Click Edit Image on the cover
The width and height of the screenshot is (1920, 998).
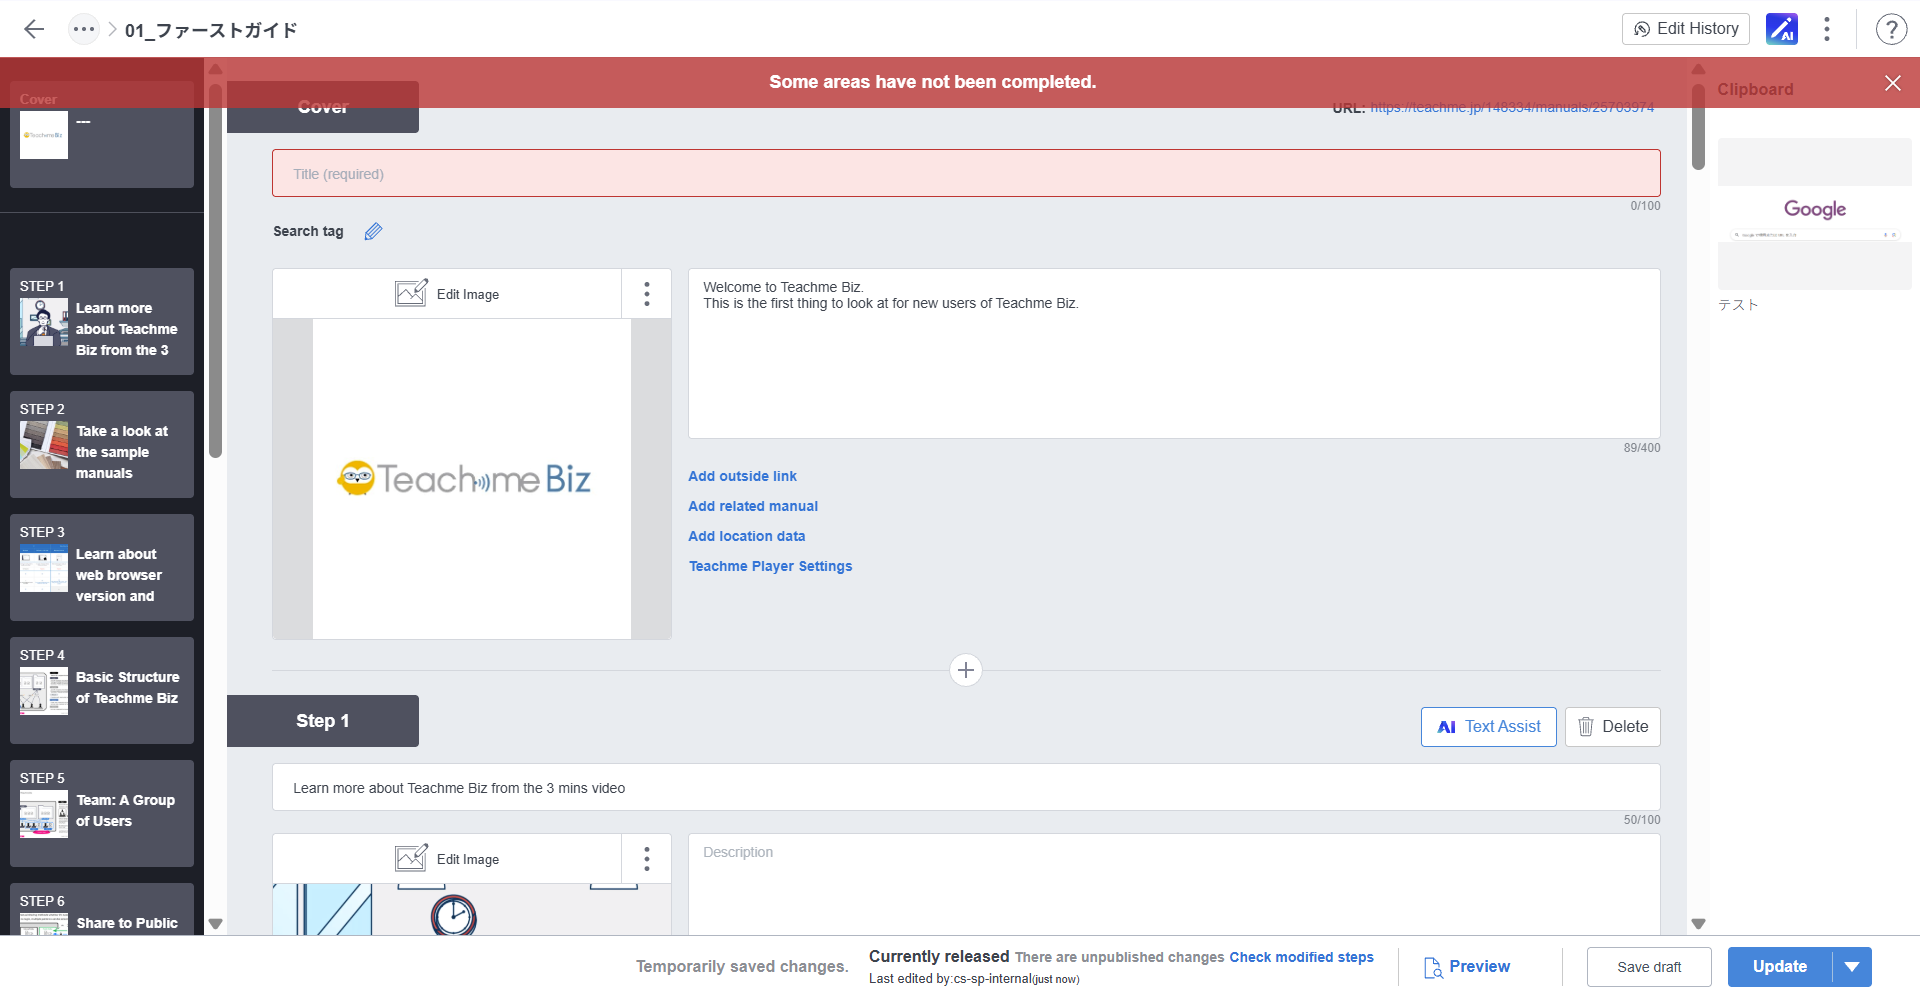(x=447, y=294)
